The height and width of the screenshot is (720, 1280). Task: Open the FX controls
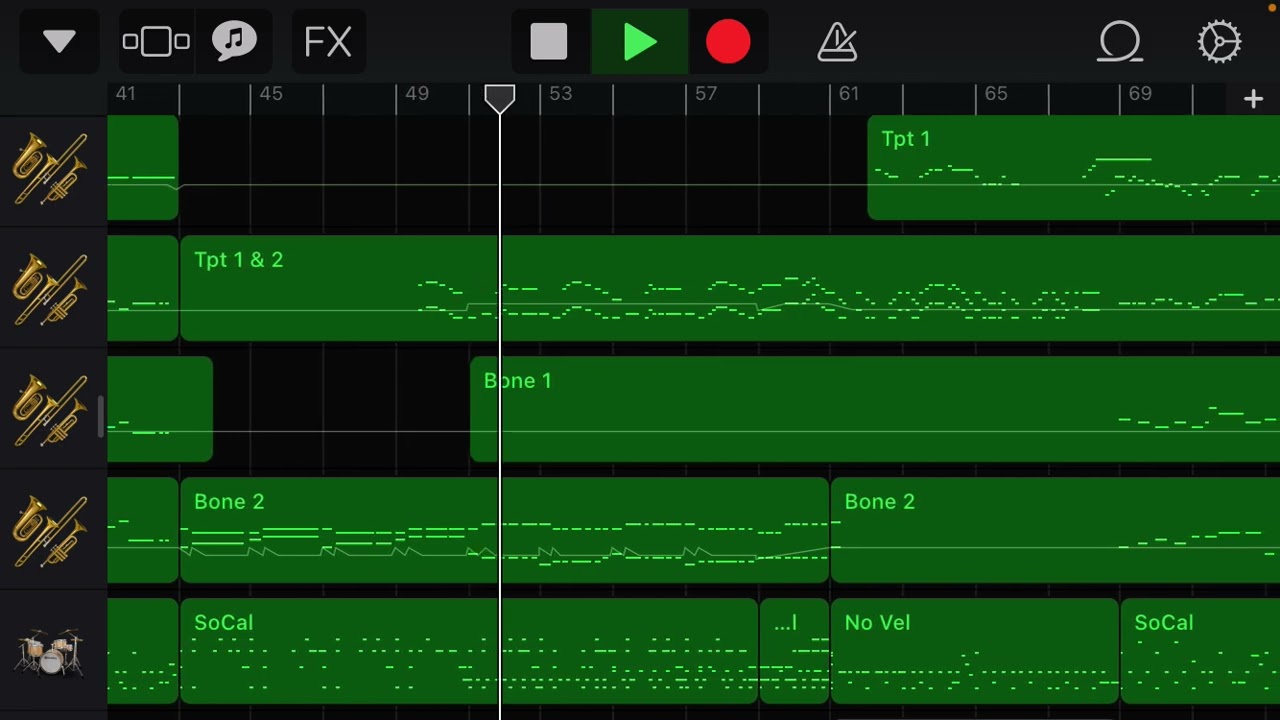pyautogui.click(x=328, y=42)
